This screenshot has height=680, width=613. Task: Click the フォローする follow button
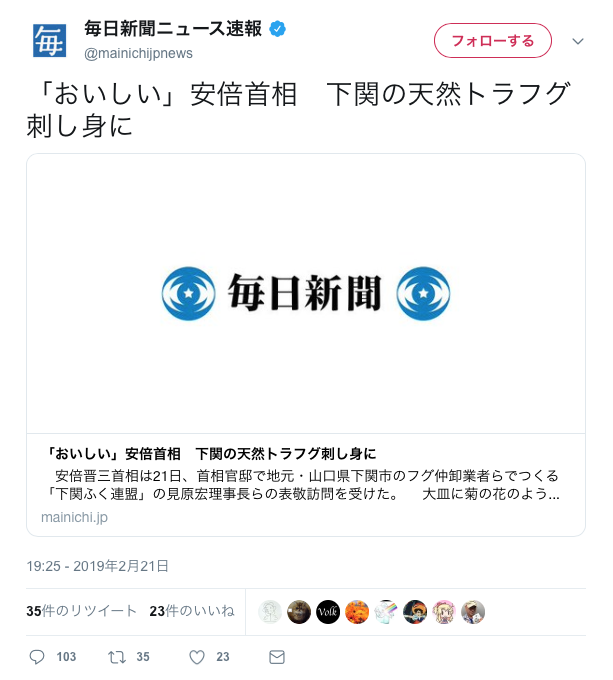(x=493, y=41)
